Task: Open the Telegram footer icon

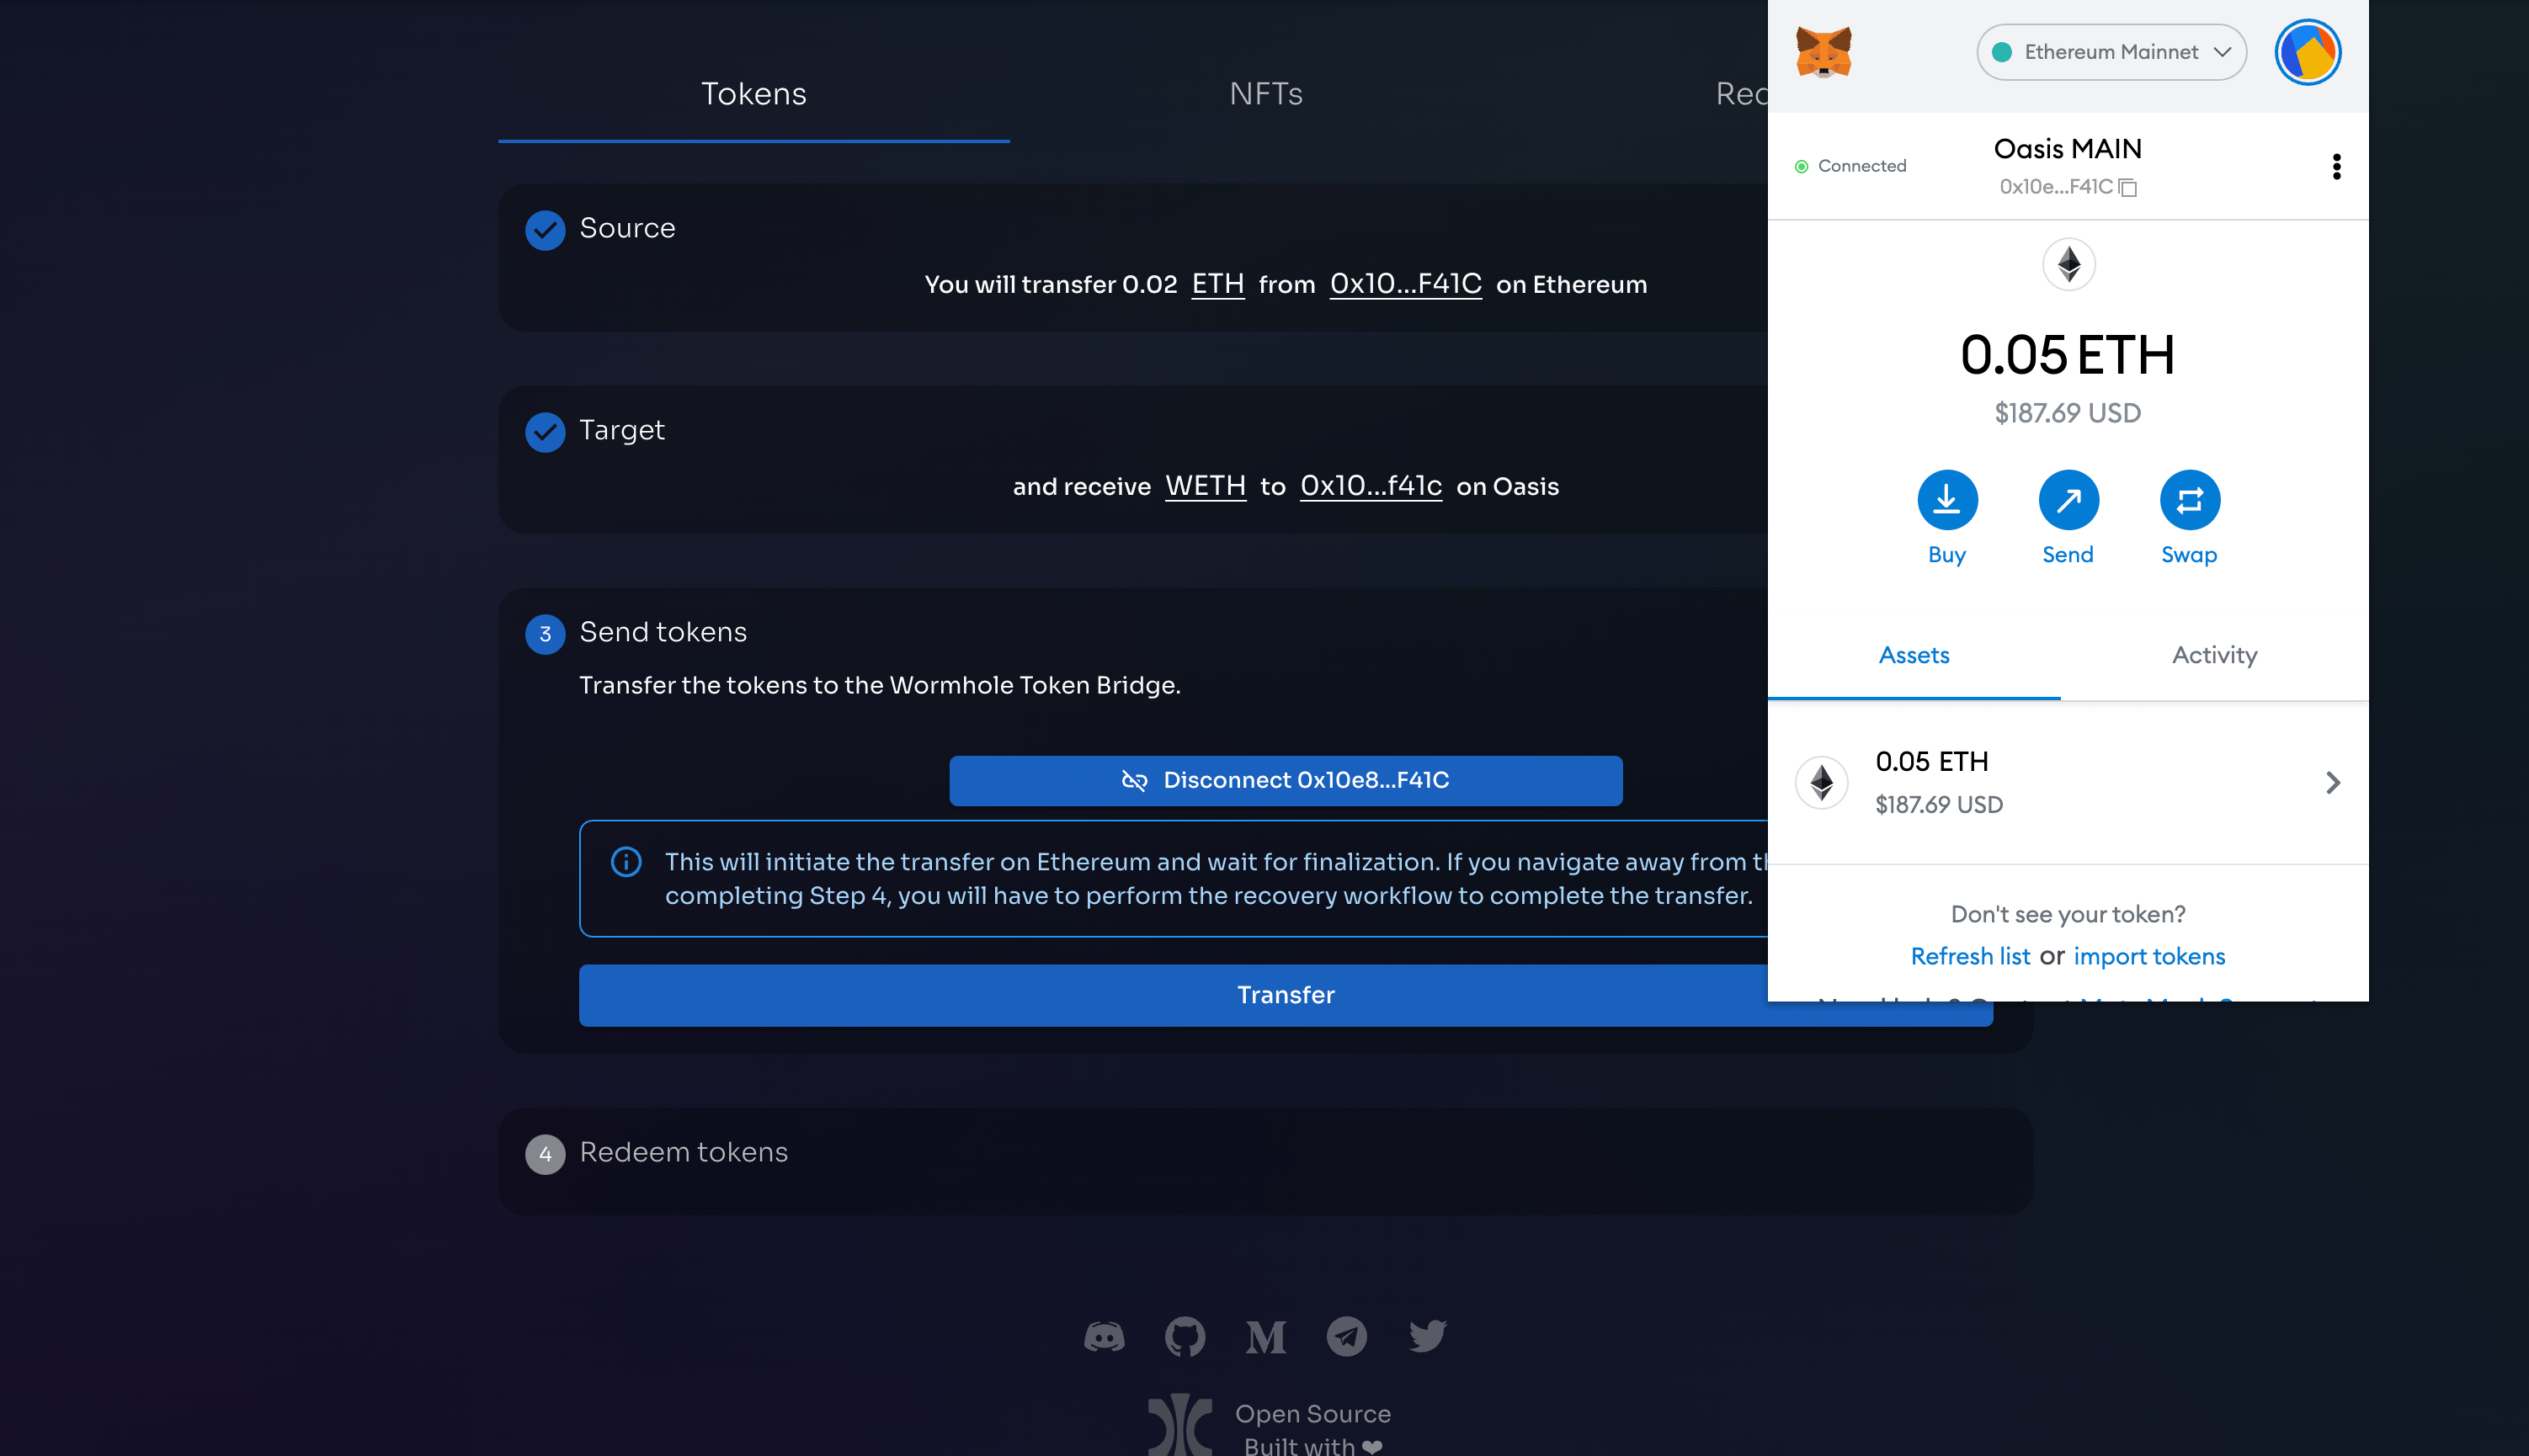Action: (1346, 1336)
